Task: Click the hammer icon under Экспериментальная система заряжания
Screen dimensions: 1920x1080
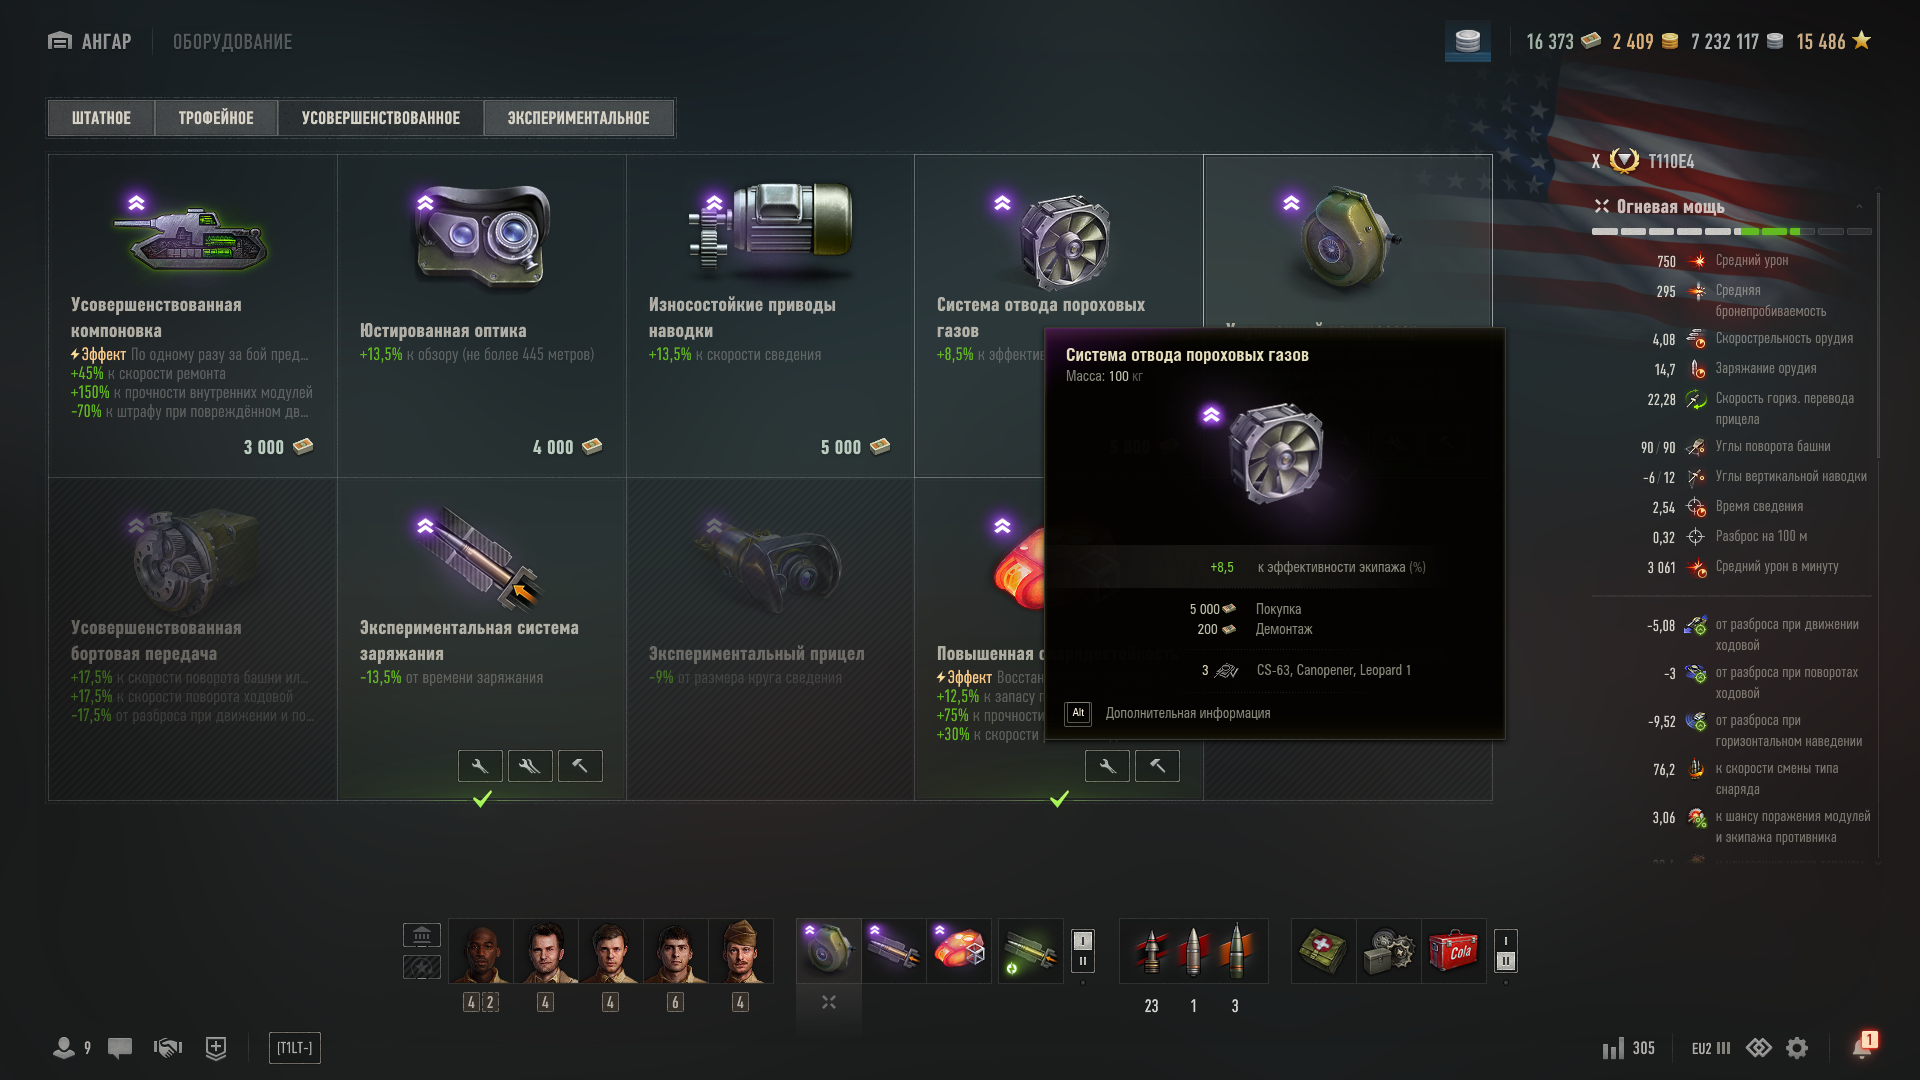Action: pyautogui.click(x=580, y=766)
